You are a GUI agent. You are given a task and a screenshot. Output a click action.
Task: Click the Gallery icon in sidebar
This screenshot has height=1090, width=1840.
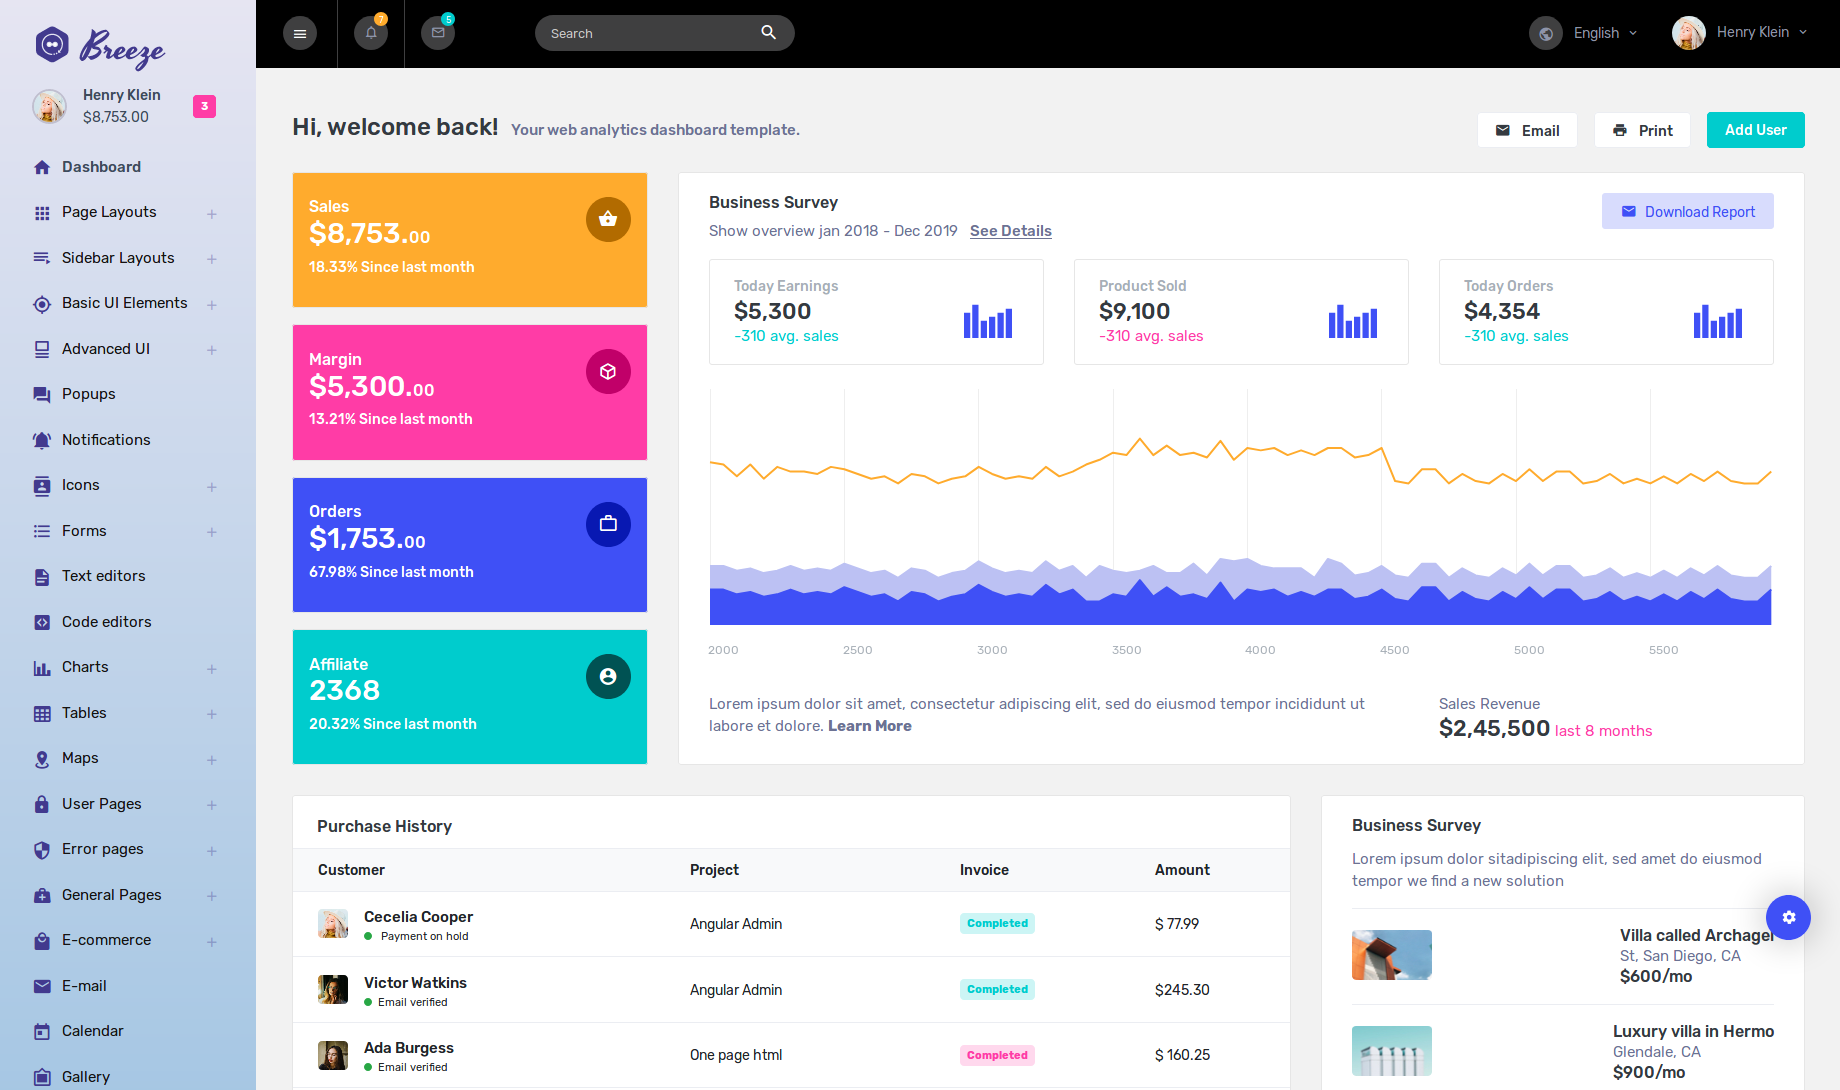point(42,1077)
